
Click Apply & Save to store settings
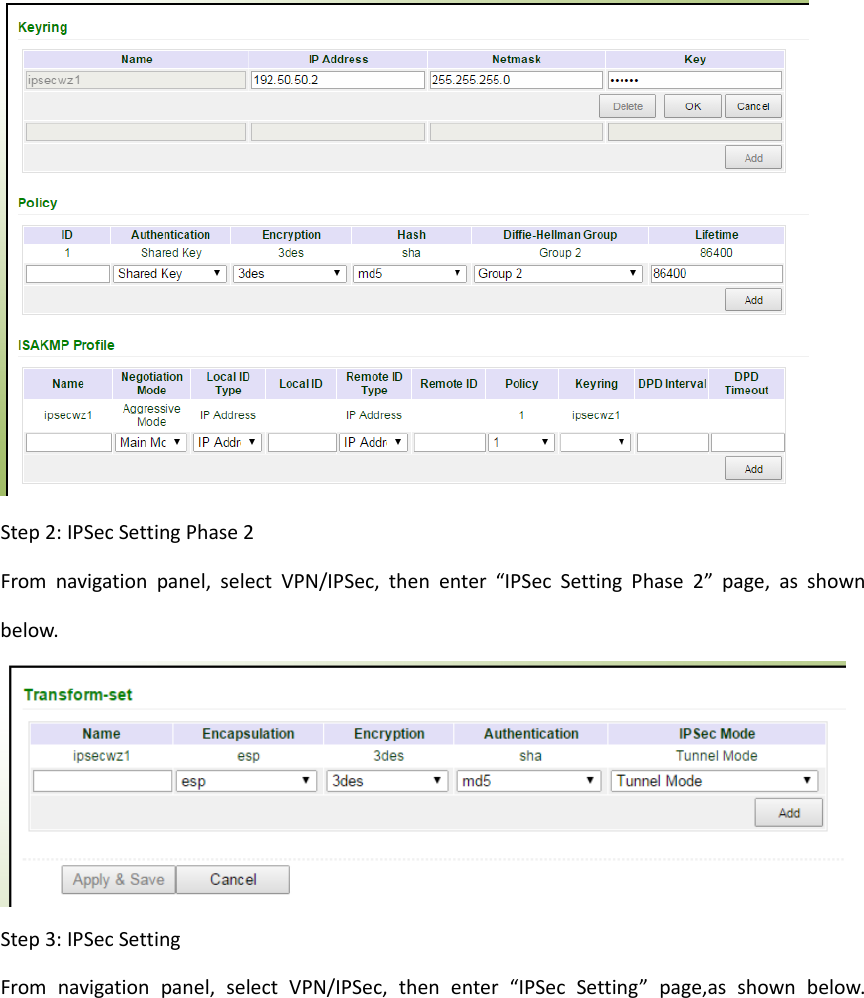117,879
